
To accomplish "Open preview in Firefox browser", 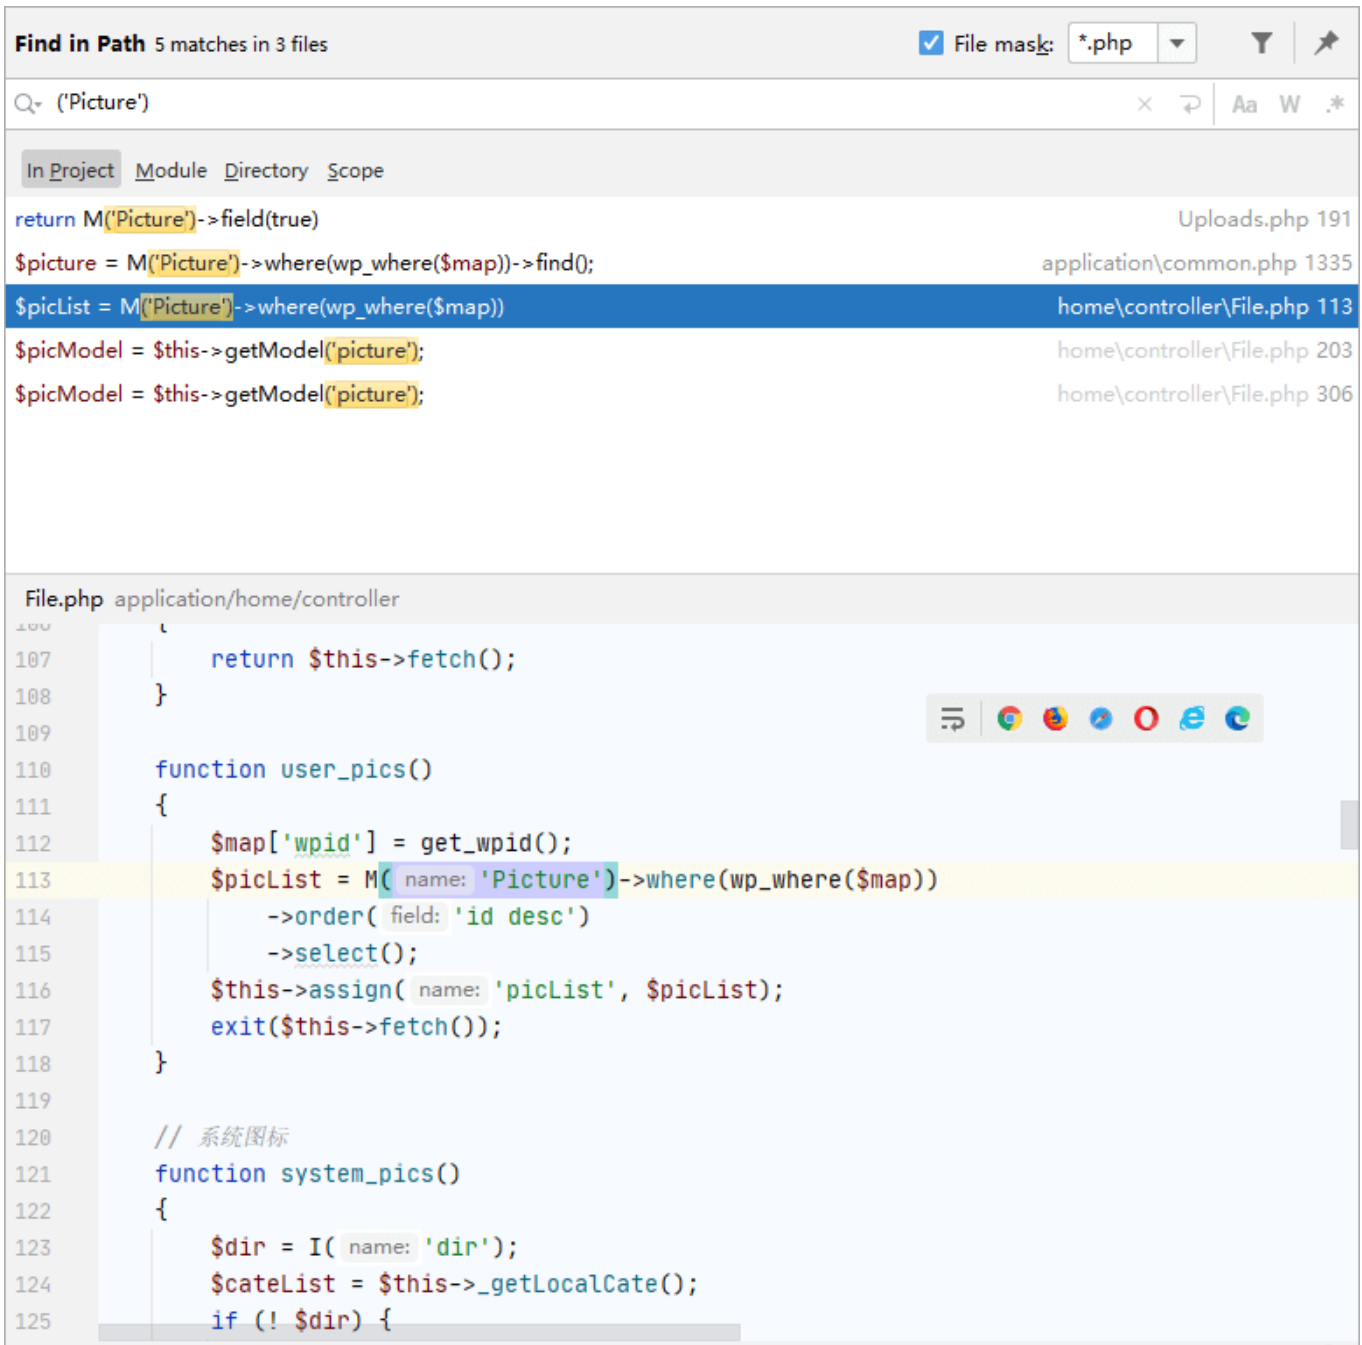I will tap(1055, 718).
